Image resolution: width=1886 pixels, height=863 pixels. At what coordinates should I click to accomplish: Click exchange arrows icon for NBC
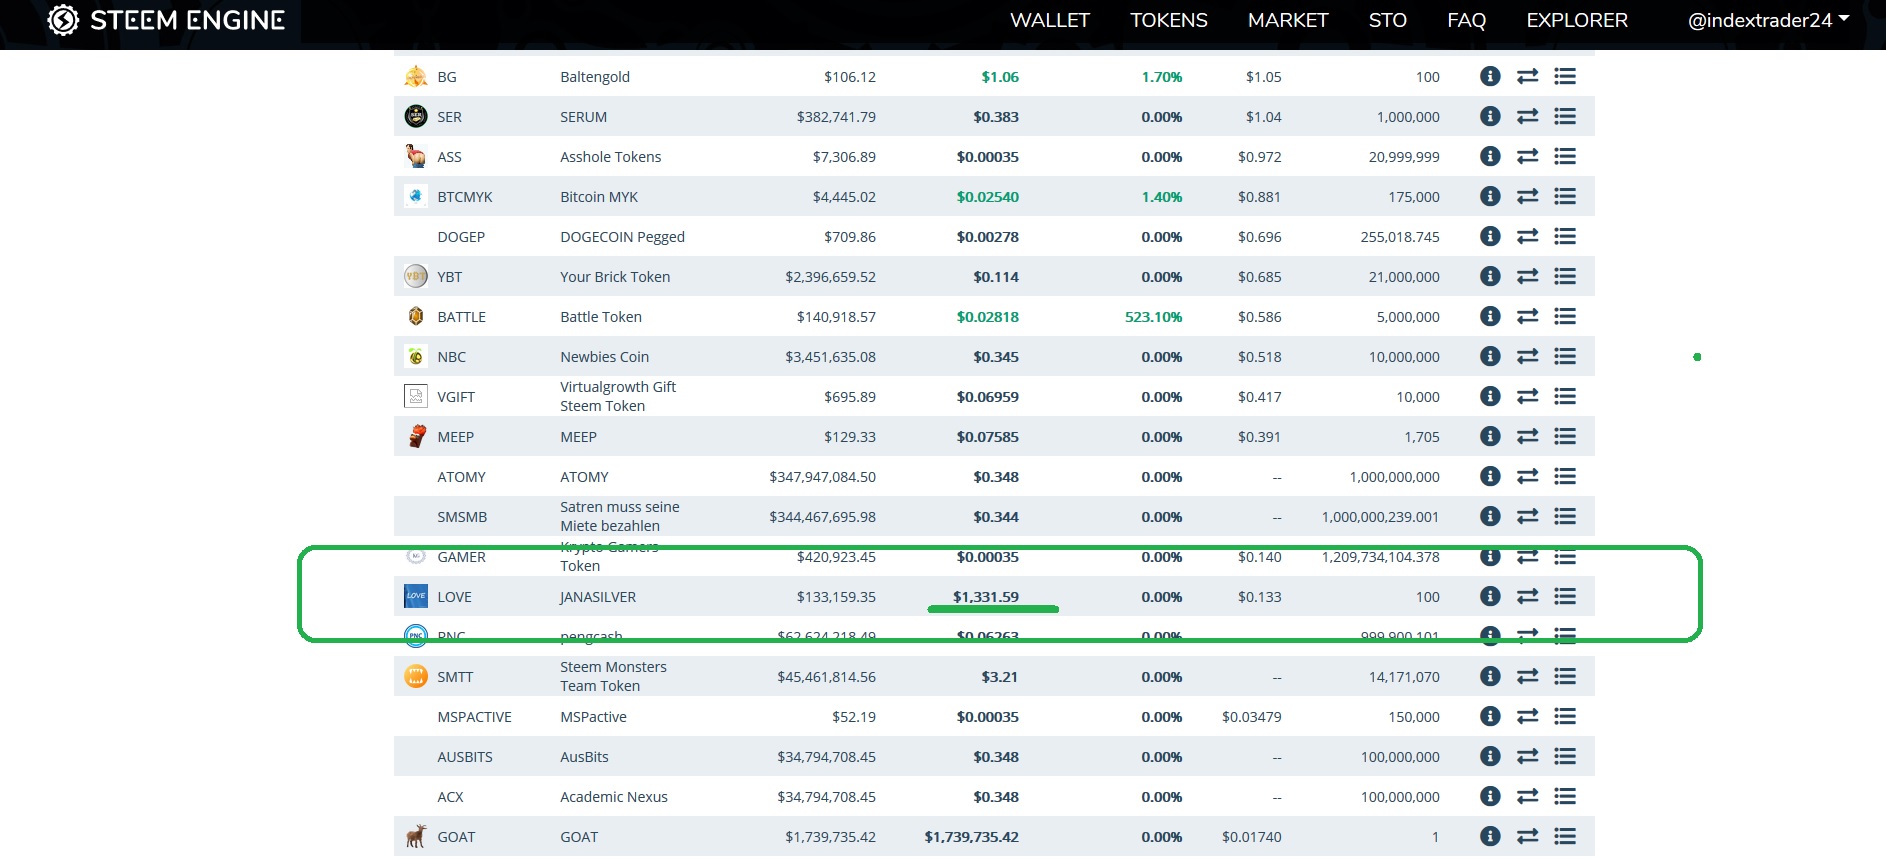point(1527,356)
